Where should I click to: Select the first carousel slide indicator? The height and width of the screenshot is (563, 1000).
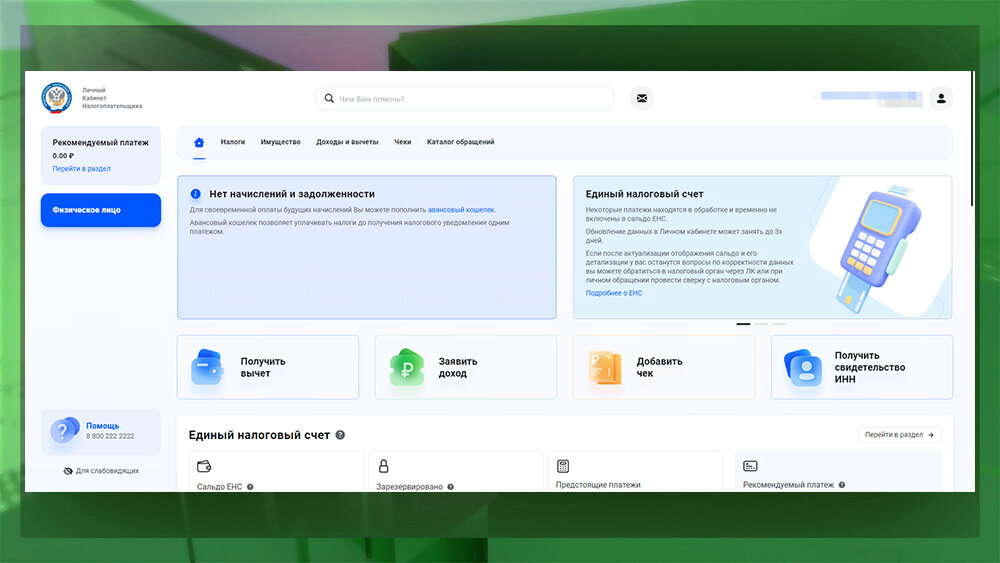coord(743,324)
